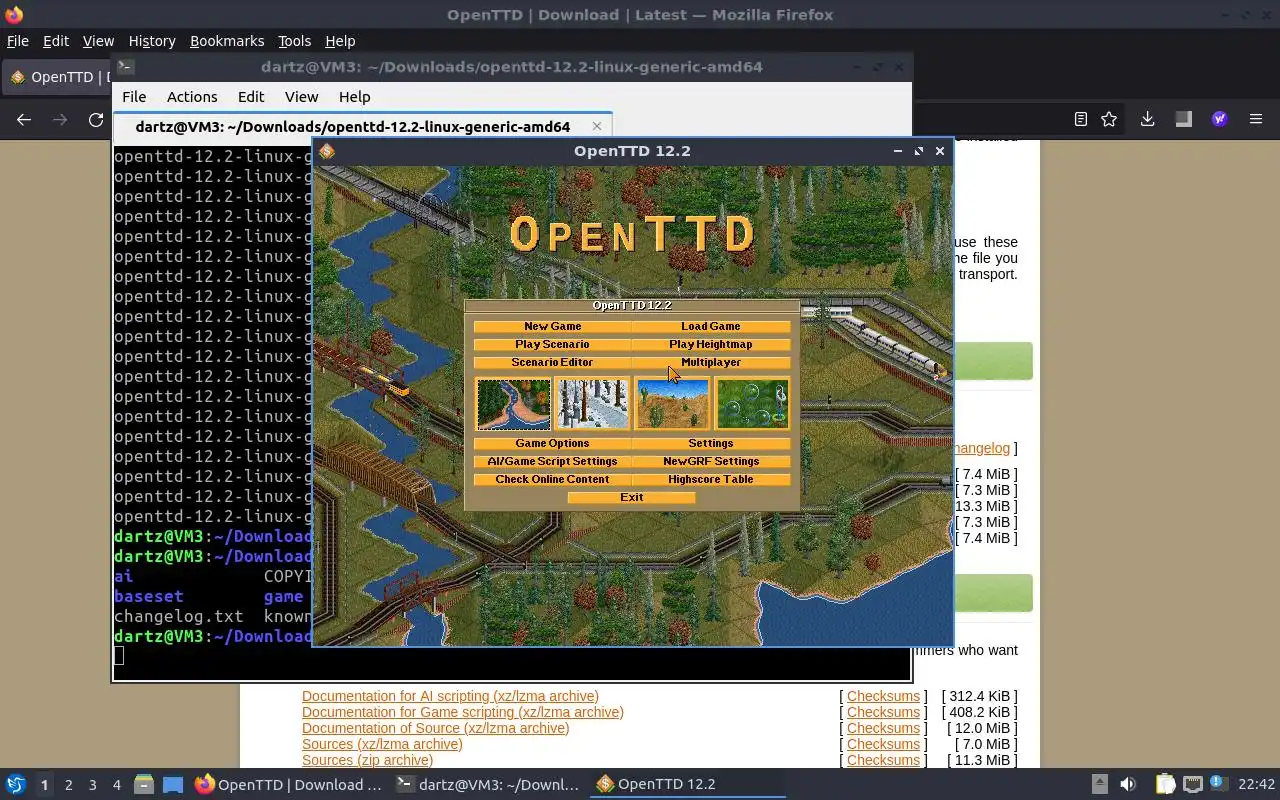Viewport: 1280px width, 800px height.
Task: Open Firefox Tools menu
Action: [294, 41]
